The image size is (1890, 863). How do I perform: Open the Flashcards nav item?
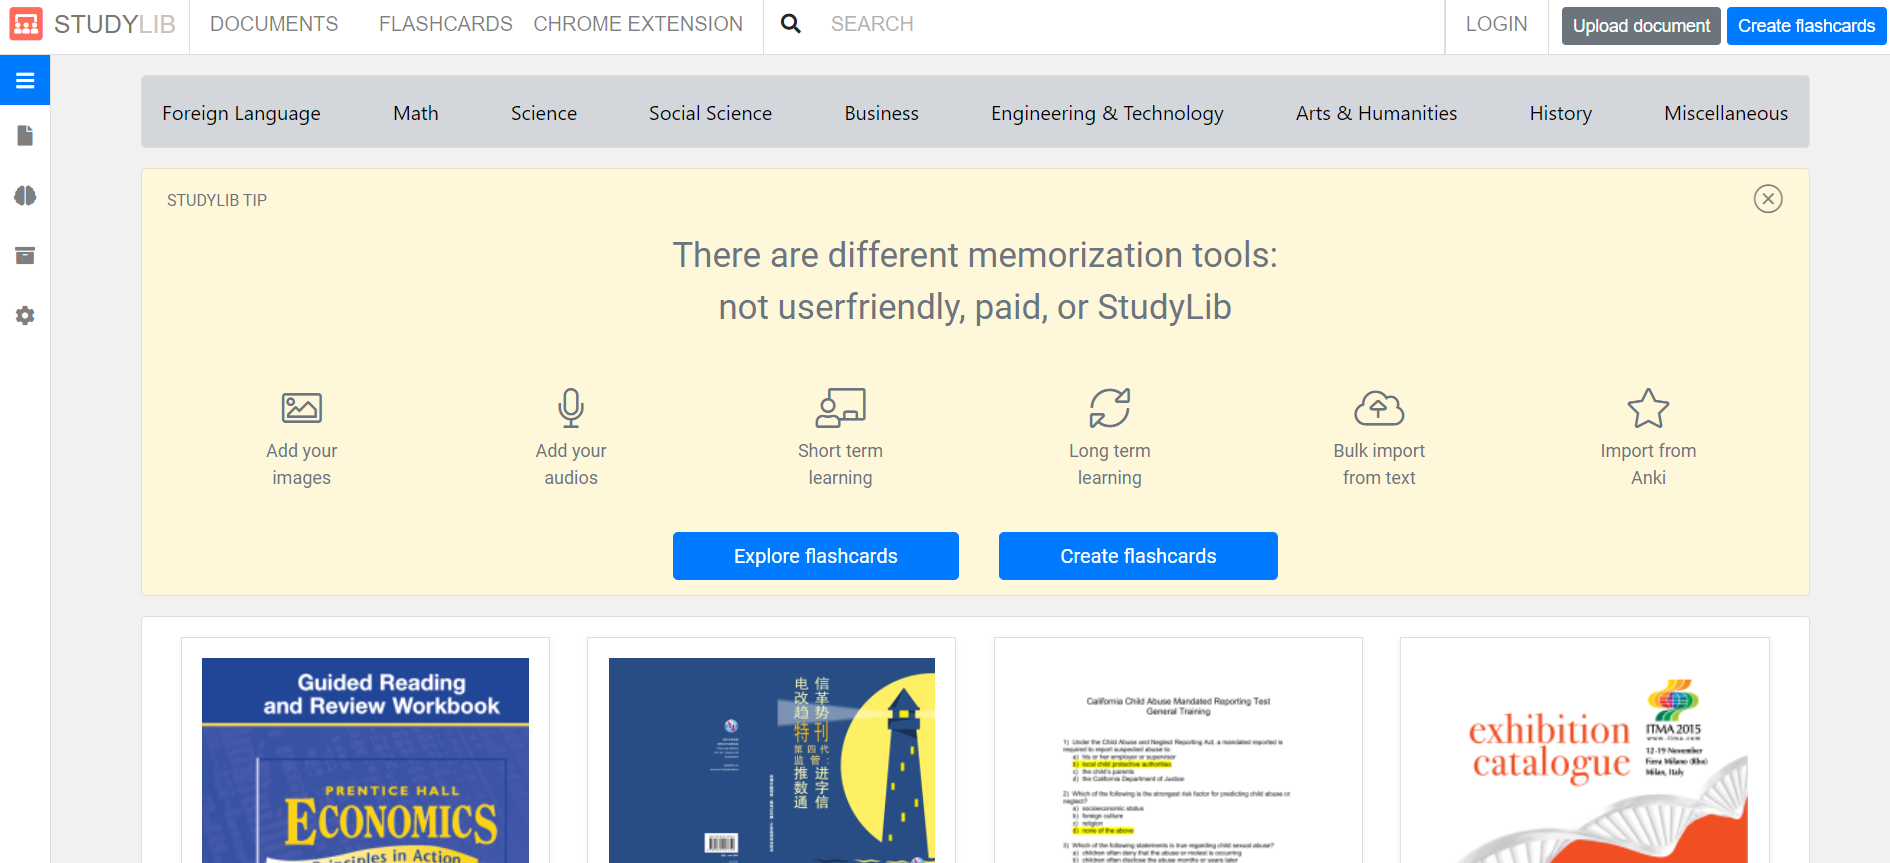click(x=446, y=24)
